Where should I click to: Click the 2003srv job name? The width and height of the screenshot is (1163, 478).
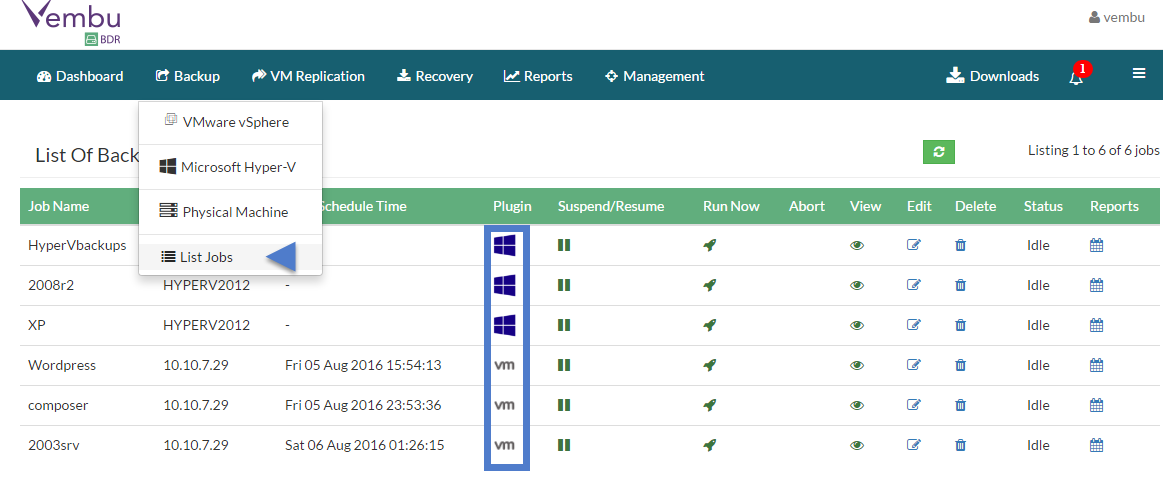point(55,445)
